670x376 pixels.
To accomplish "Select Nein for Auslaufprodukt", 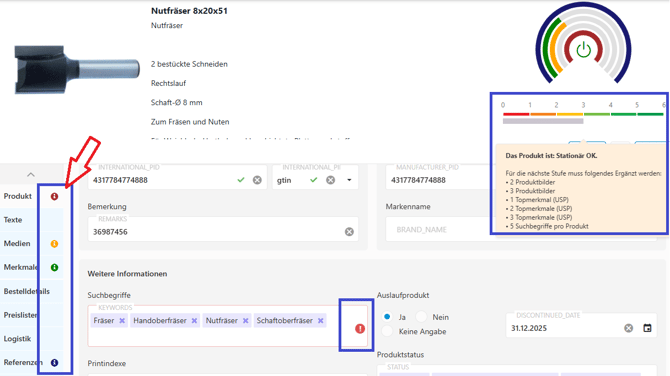I will 421,317.
